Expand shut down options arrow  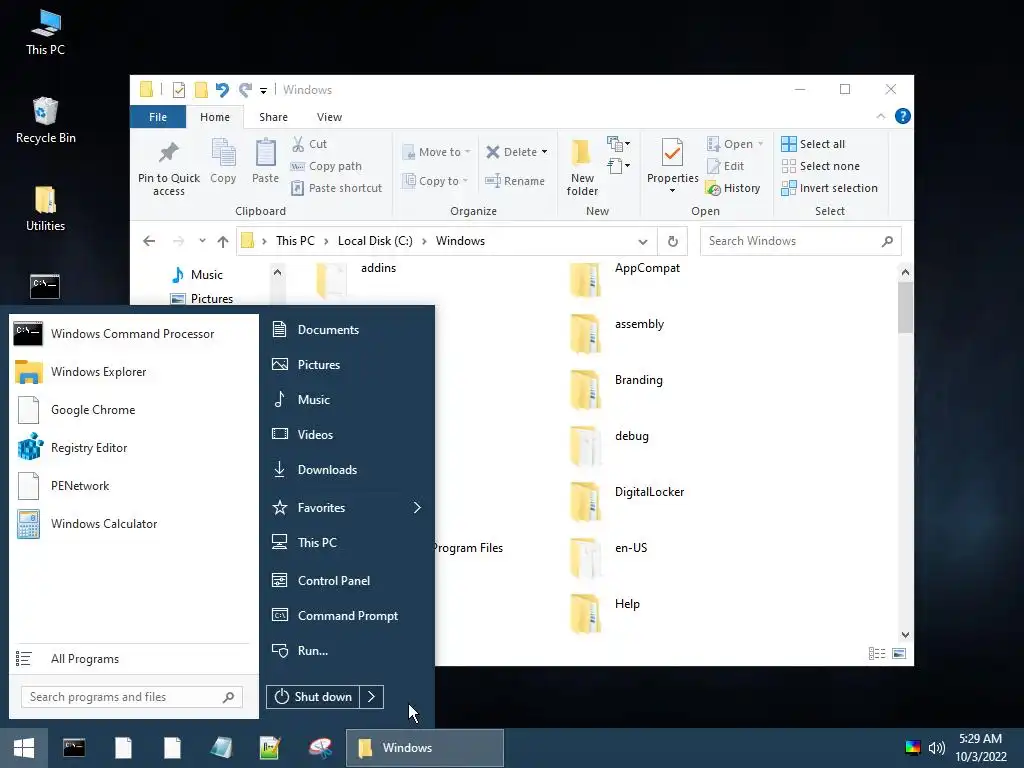coord(372,697)
